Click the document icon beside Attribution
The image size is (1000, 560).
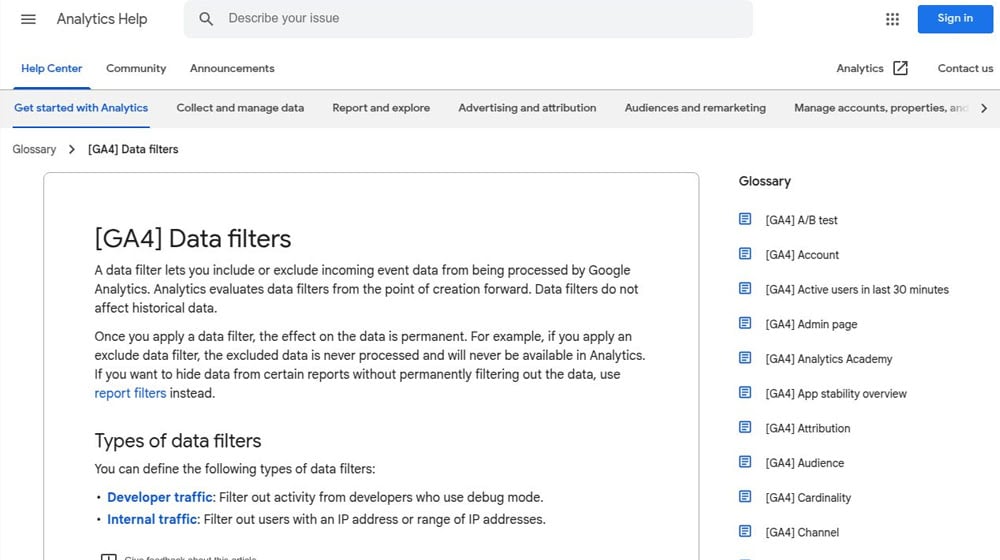click(x=745, y=427)
